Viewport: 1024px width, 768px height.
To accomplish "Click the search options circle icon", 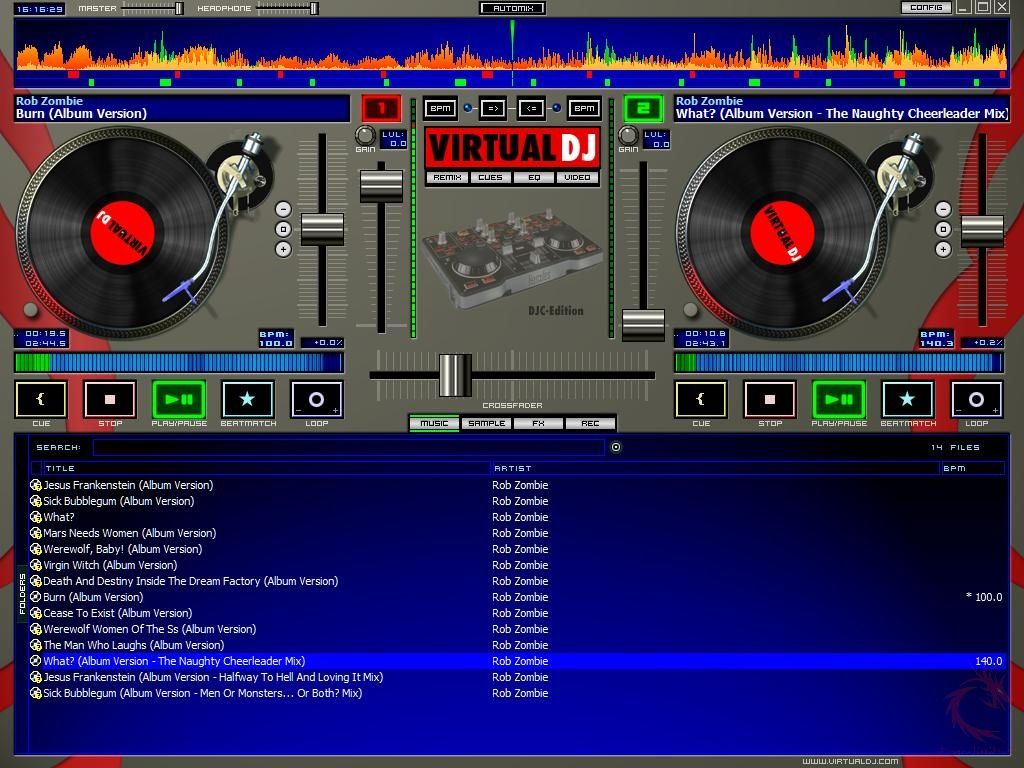I will point(615,447).
